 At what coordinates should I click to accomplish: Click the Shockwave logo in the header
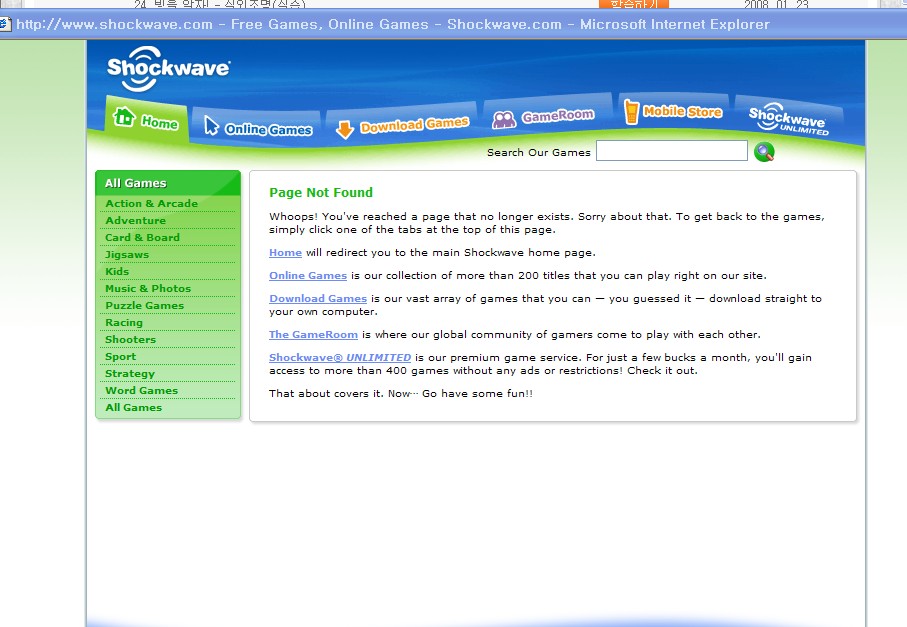point(168,69)
